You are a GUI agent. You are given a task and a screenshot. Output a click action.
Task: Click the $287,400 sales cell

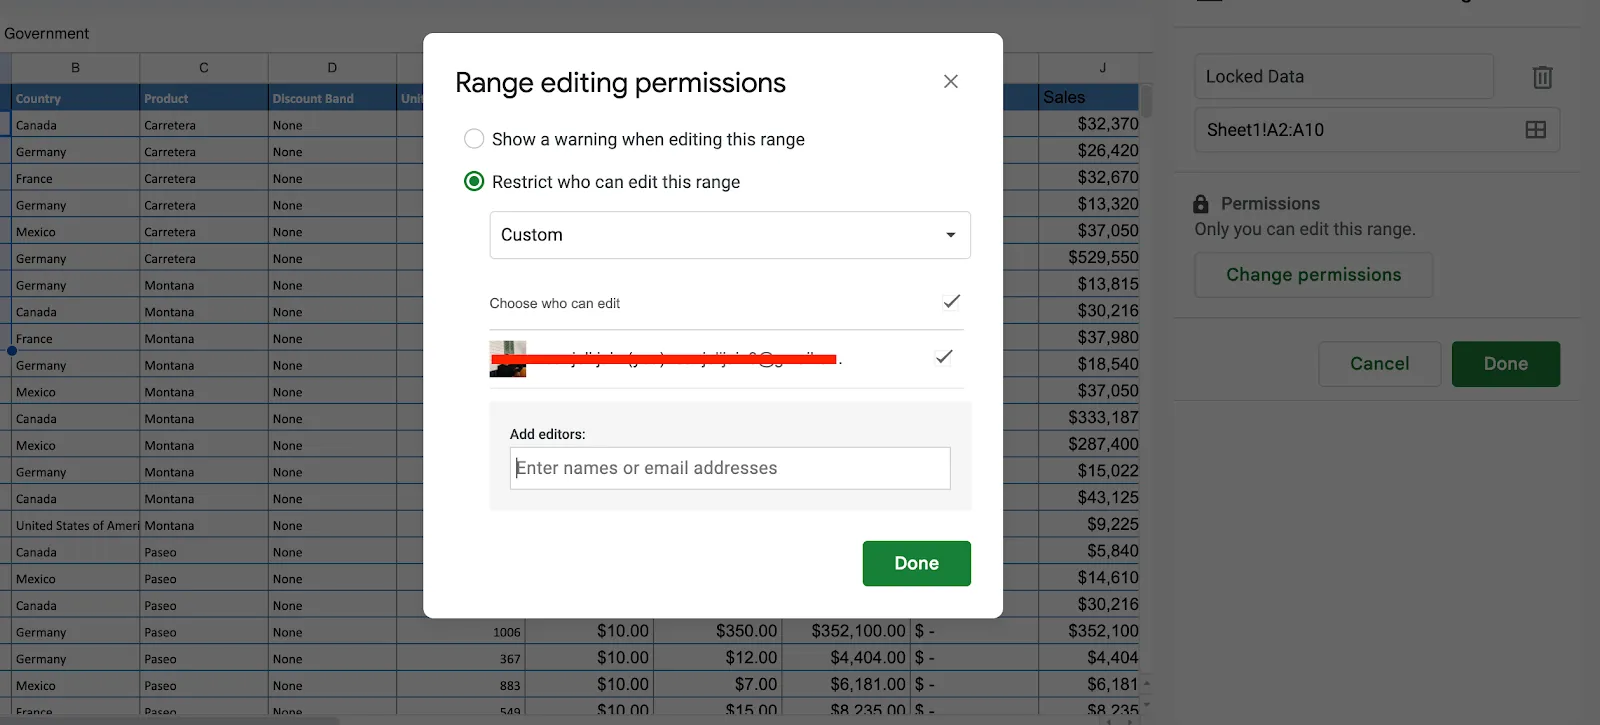[x=1089, y=444]
